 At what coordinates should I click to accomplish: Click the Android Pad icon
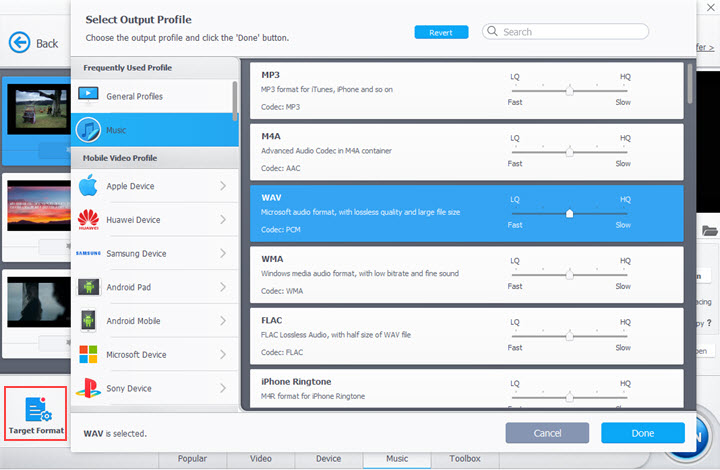tap(88, 287)
